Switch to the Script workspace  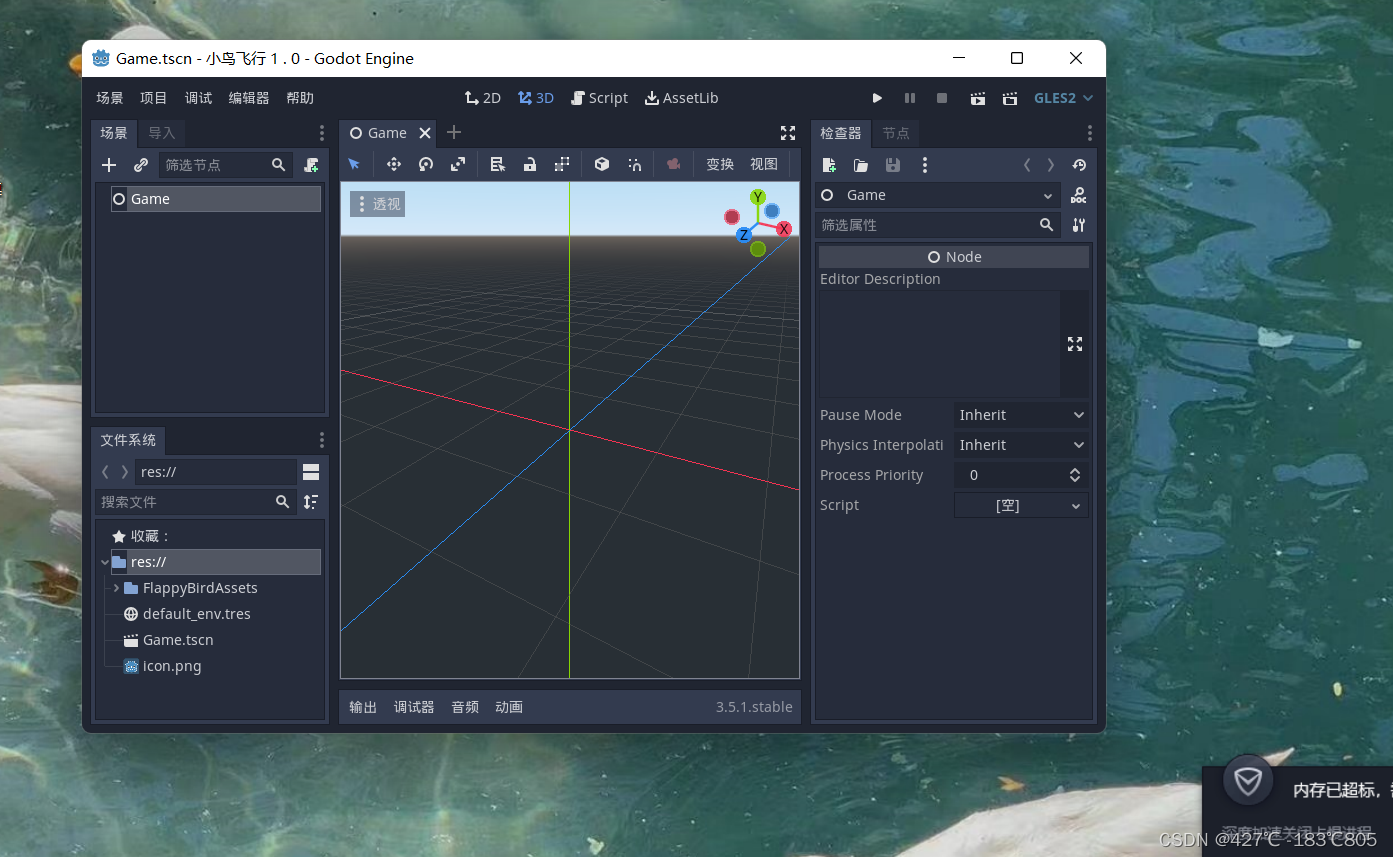tap(599, 98)
